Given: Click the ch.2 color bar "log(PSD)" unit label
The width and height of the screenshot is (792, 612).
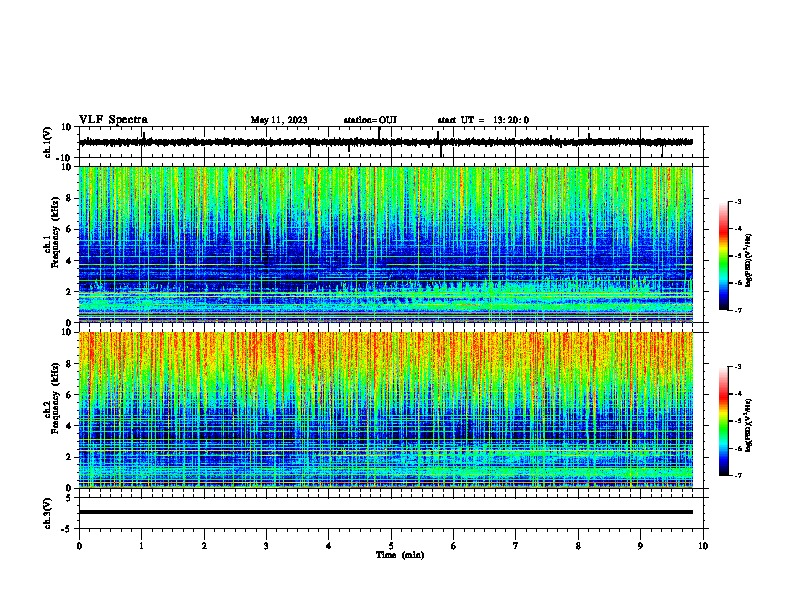Looking at the screenshot, I should 749,425.
